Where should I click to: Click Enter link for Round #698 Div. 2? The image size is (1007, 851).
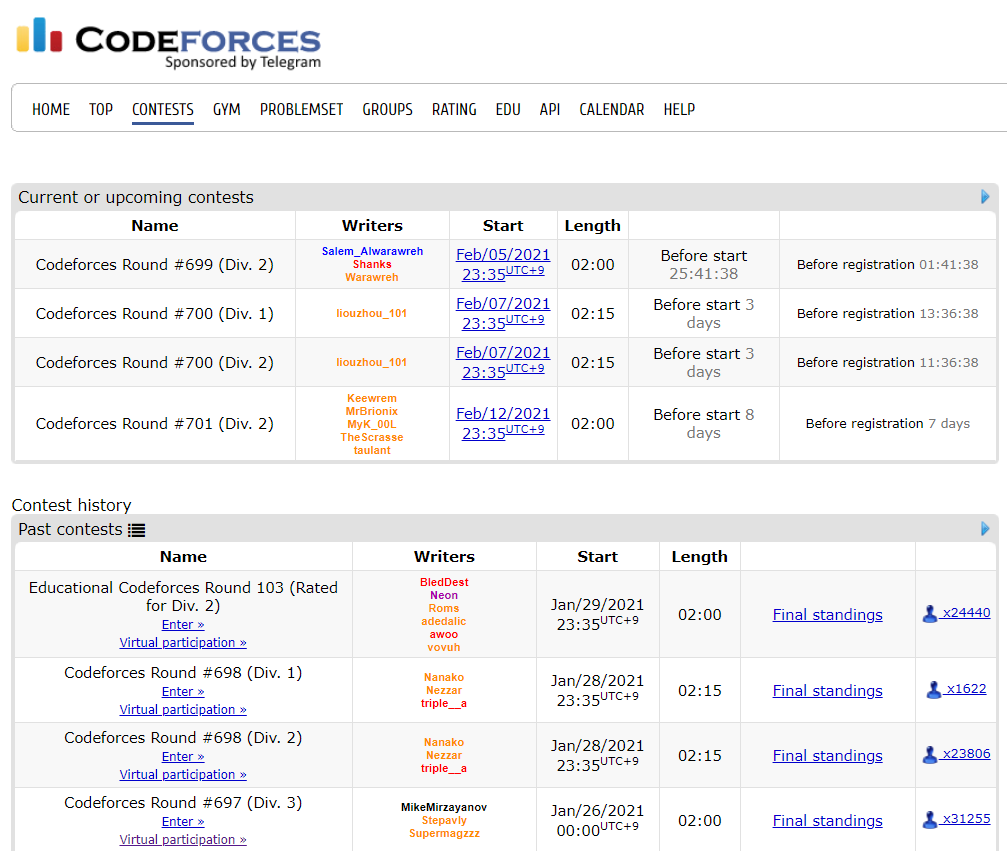183,757
